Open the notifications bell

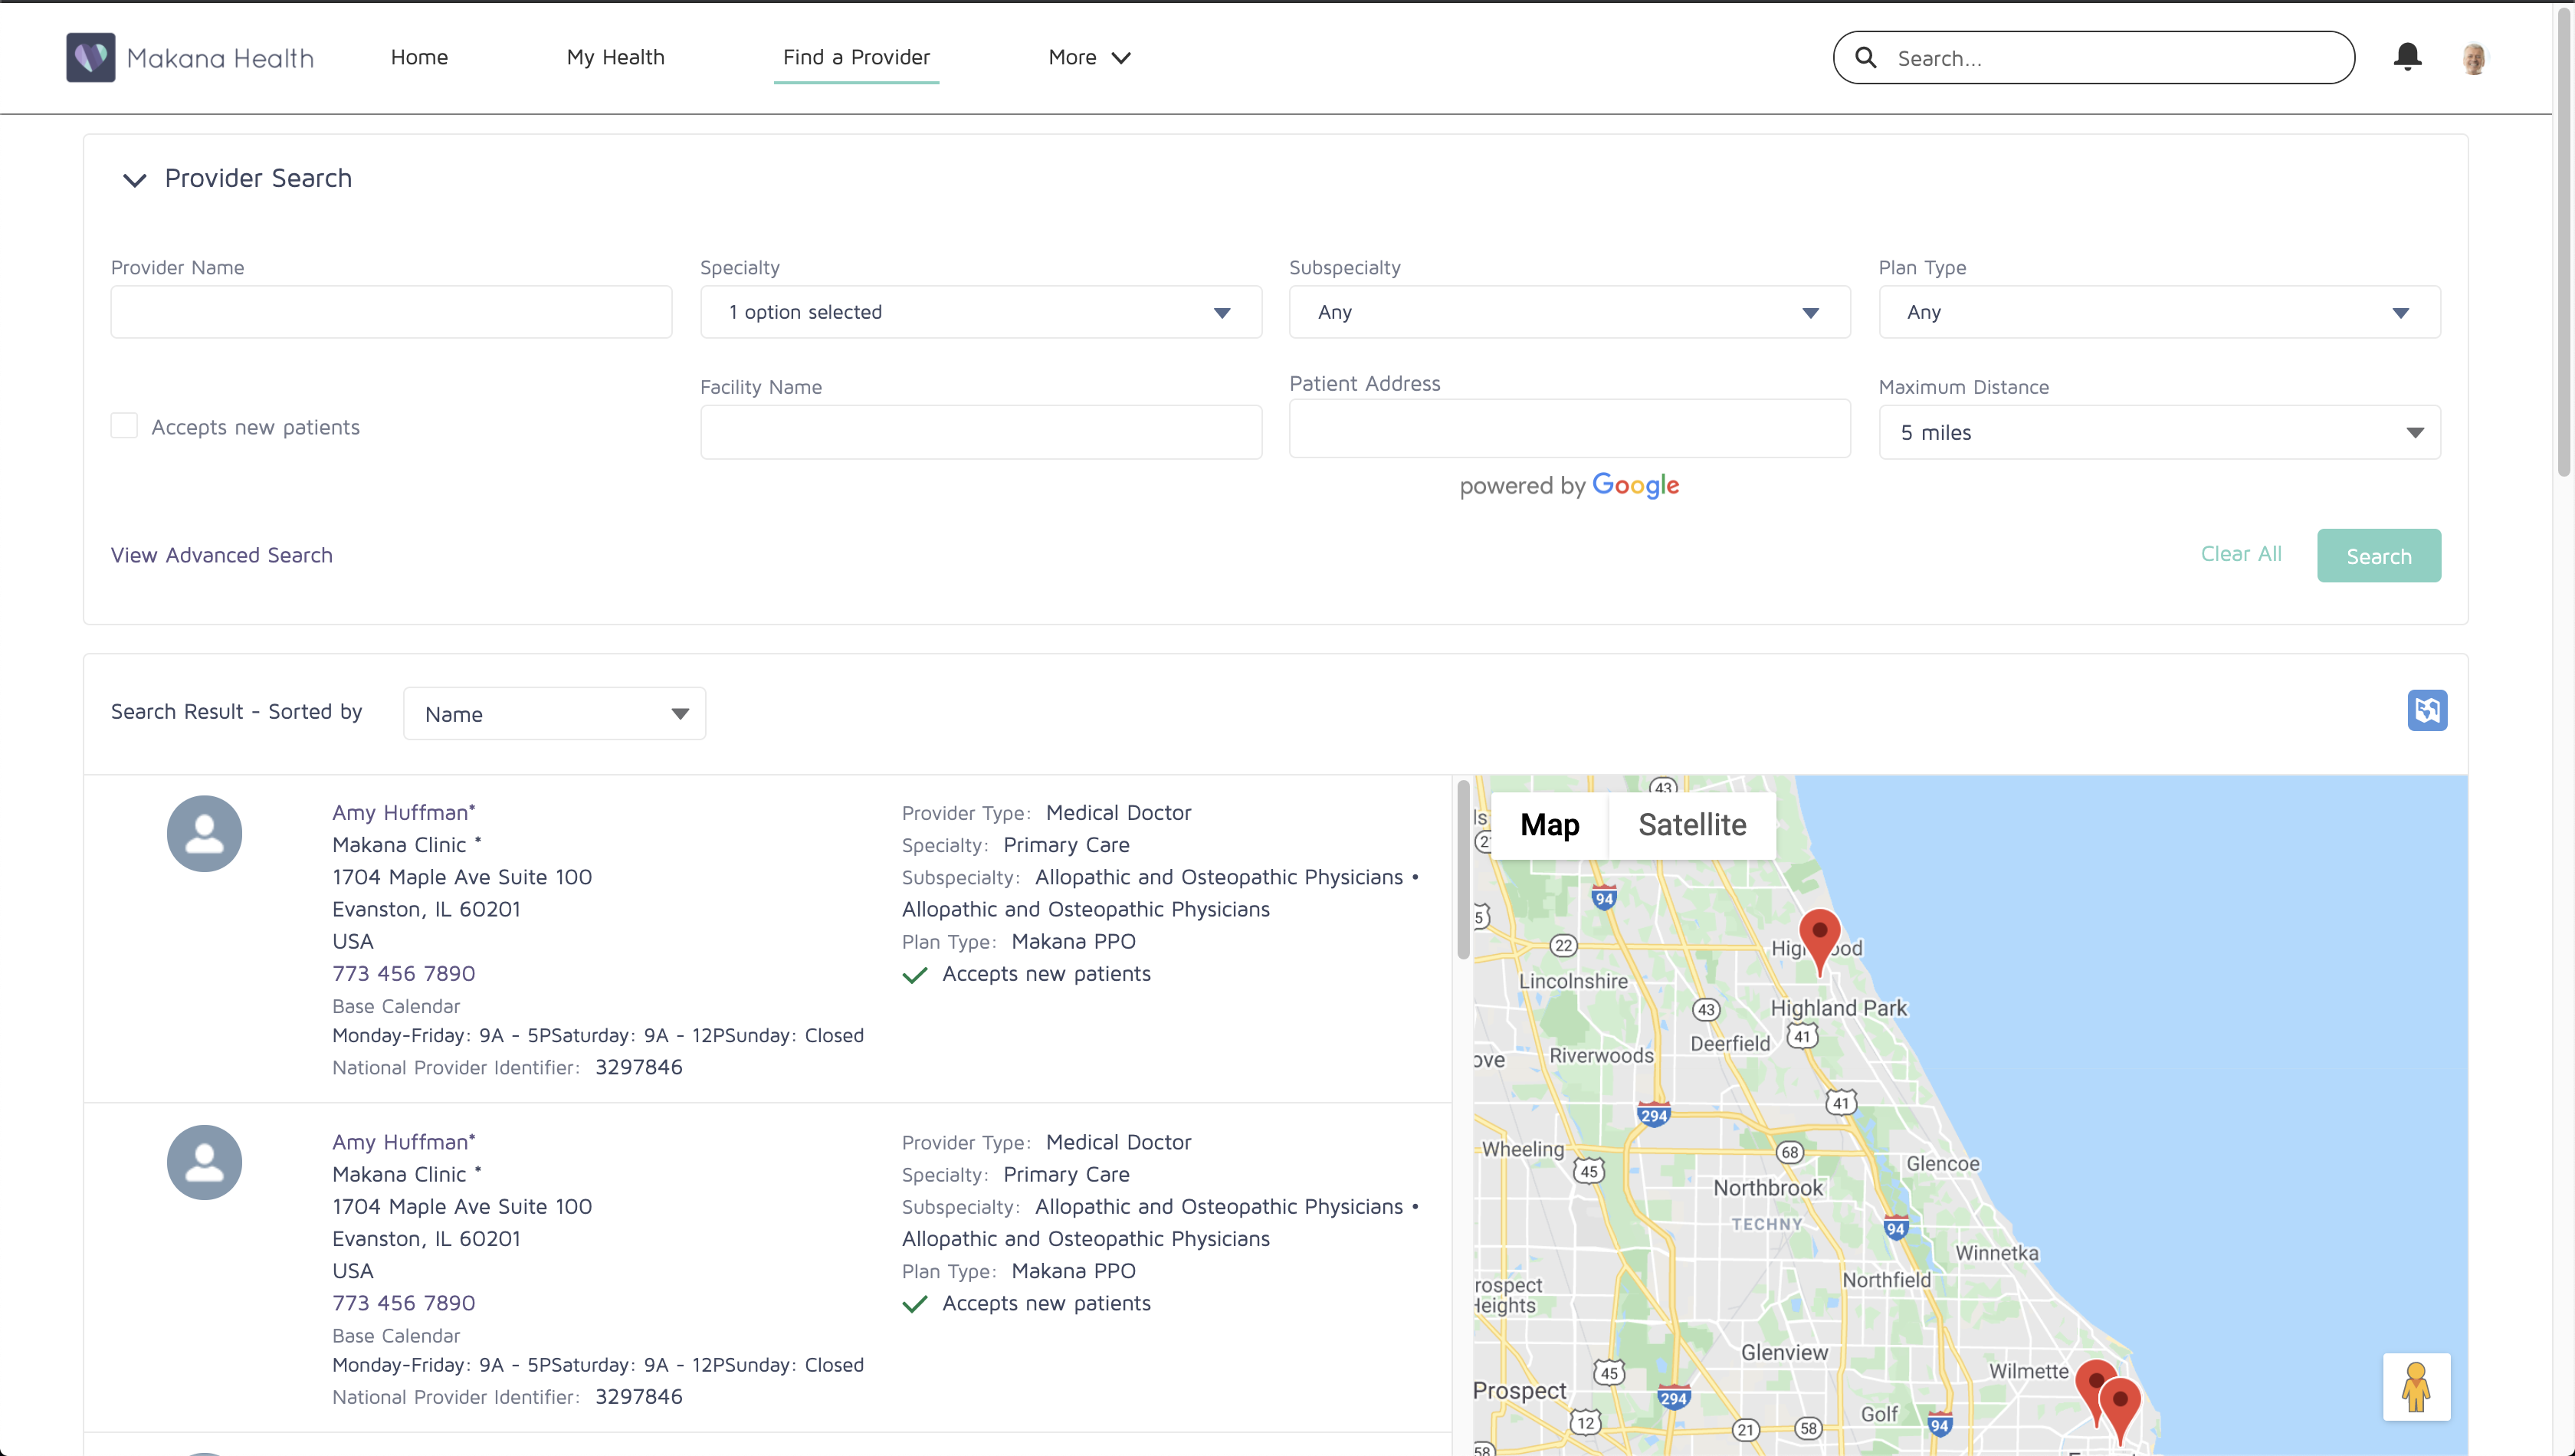tap(2407, 57)
